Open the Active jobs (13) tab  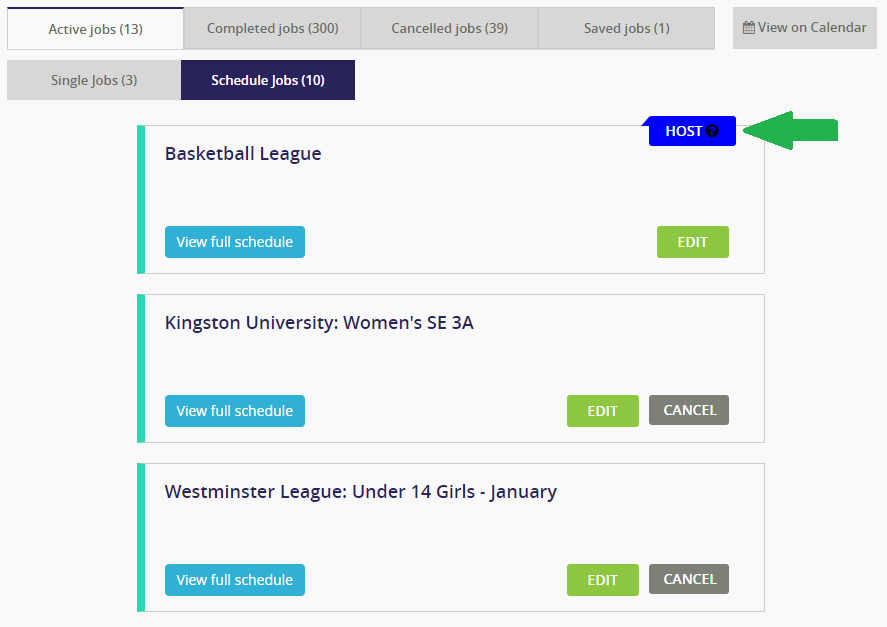[95, 28]
